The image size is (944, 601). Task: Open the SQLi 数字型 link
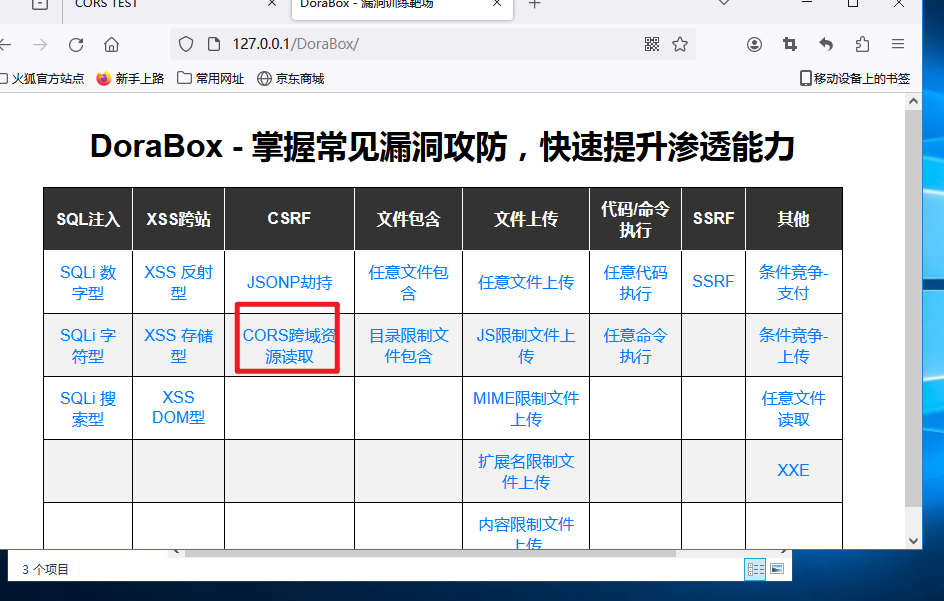88,283
